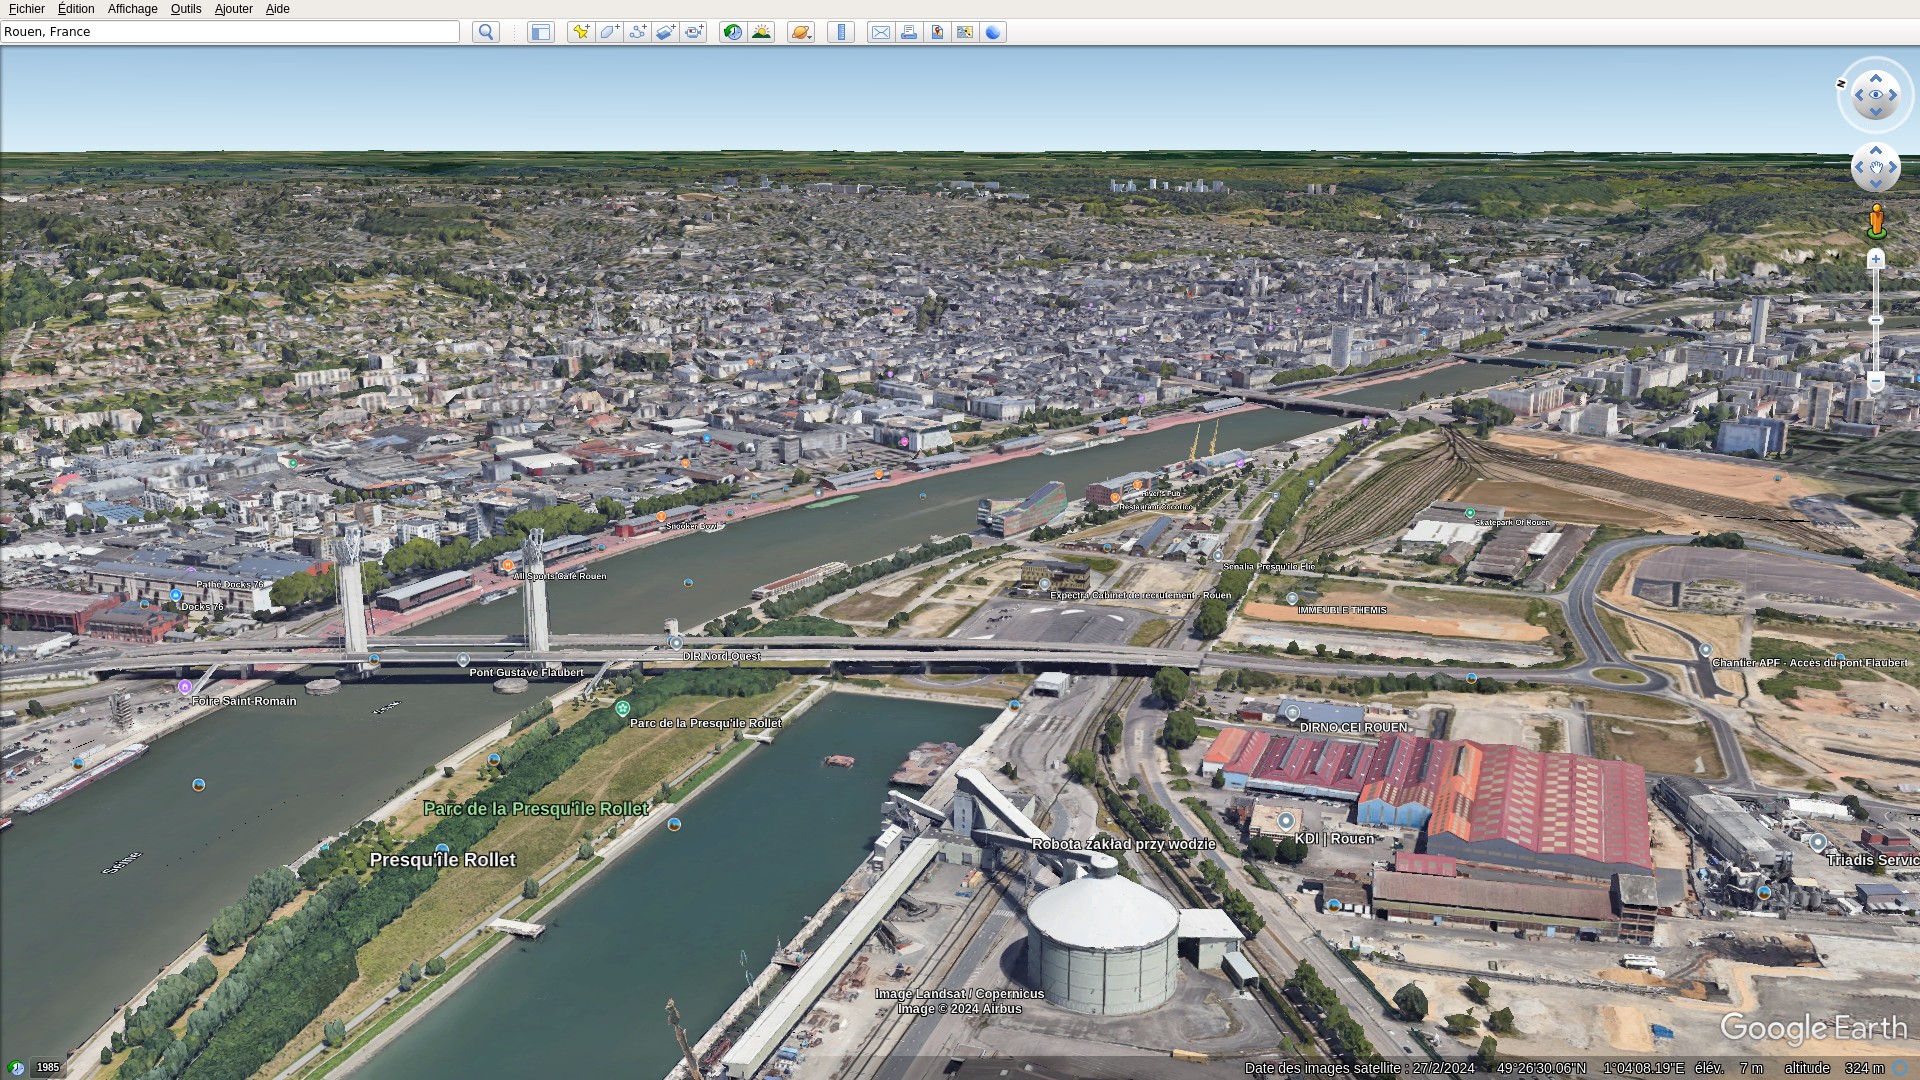View in Google Maps
Image resolution: width=1920 pixels, height=1080 pixels.
965,32
